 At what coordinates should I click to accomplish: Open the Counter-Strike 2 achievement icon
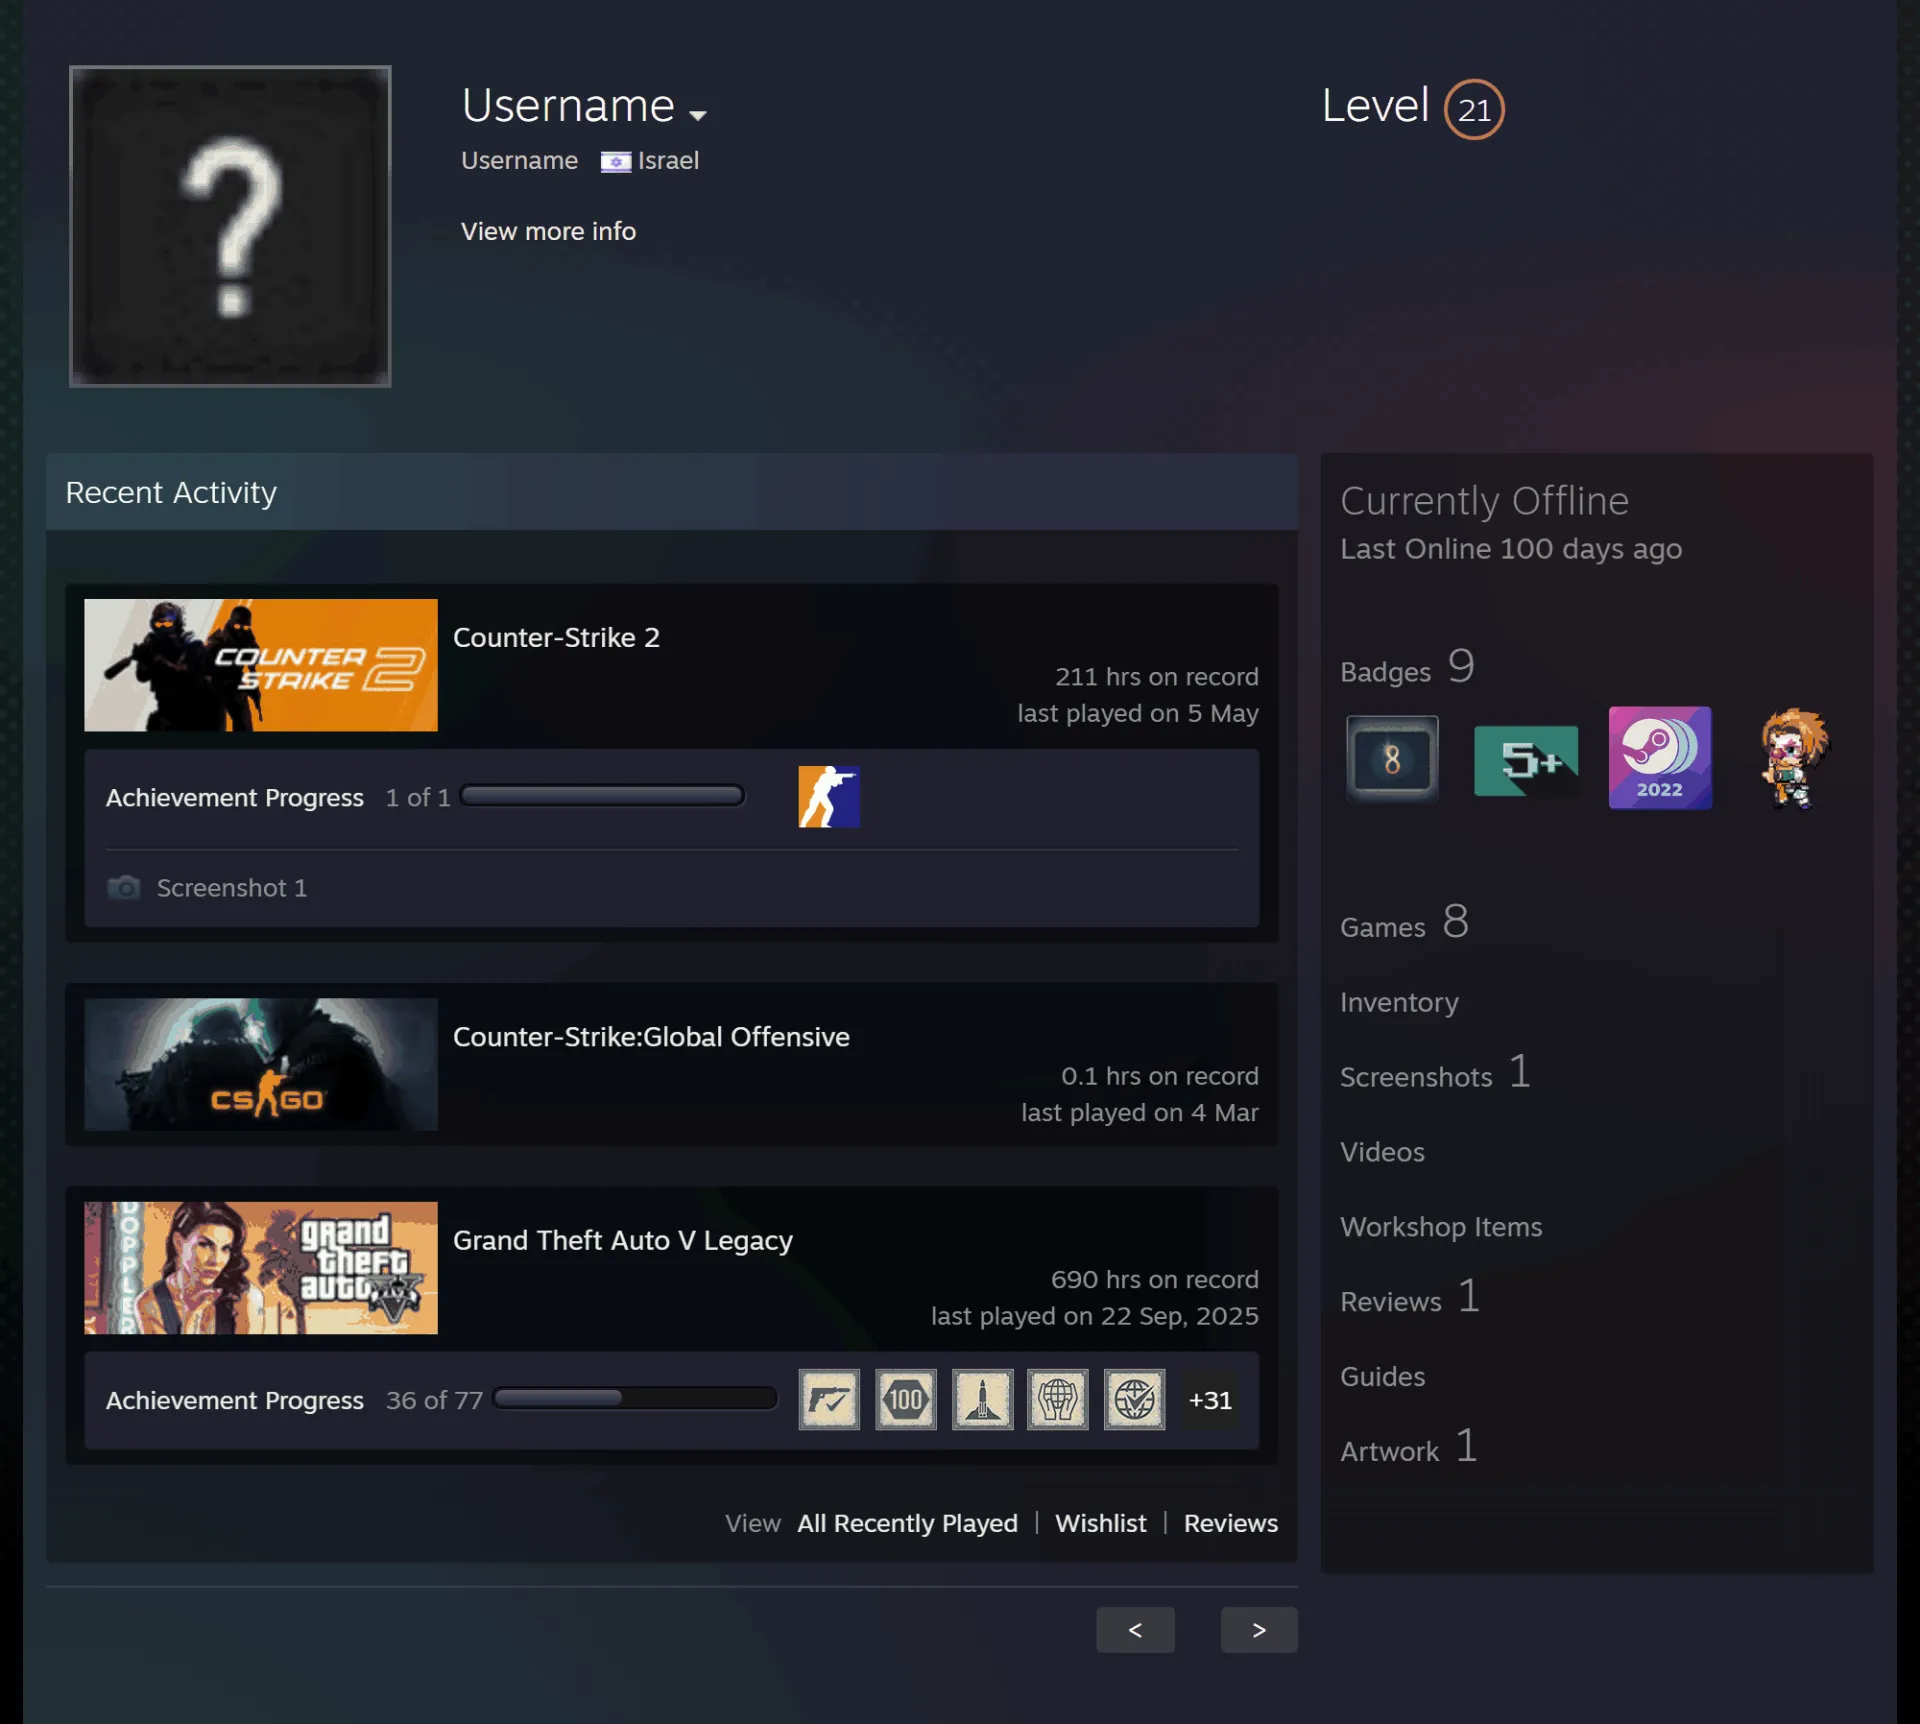(829, 796)
